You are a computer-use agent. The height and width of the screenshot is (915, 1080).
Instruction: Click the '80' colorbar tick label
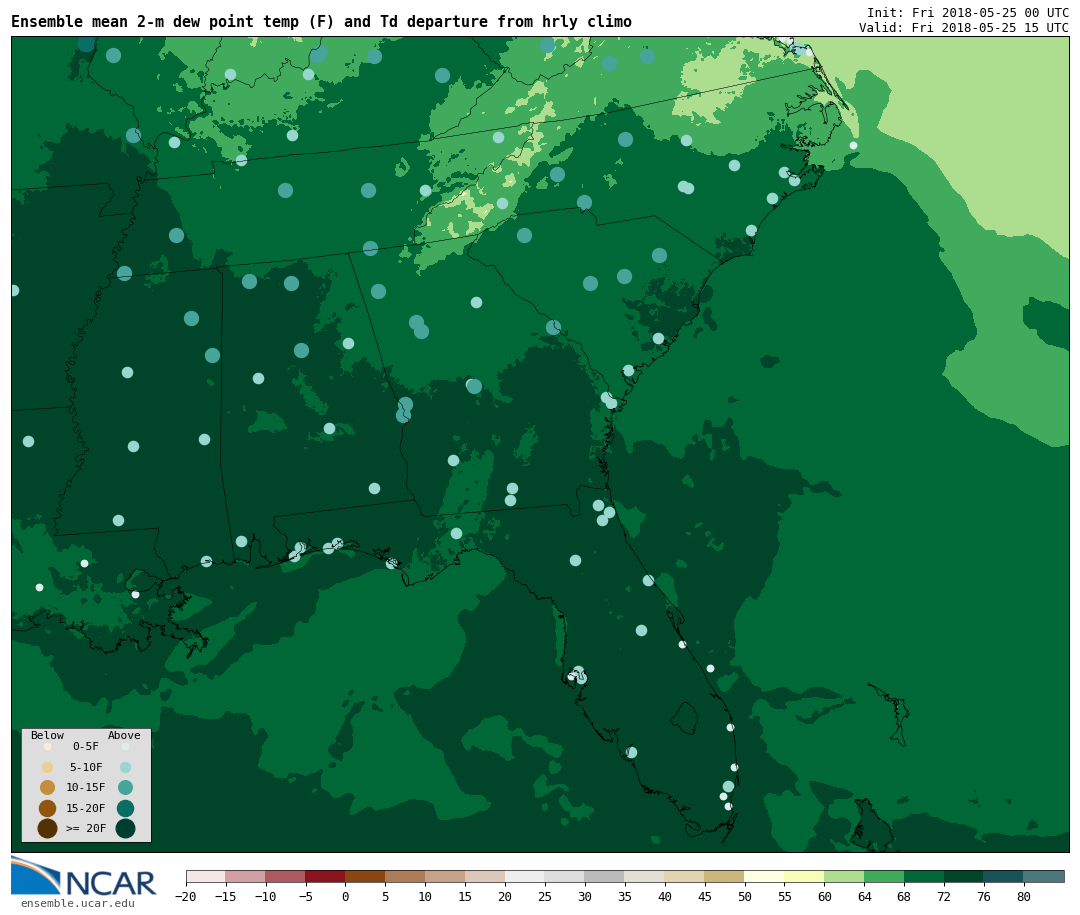pyautogui.click(x=1025, y=896)
